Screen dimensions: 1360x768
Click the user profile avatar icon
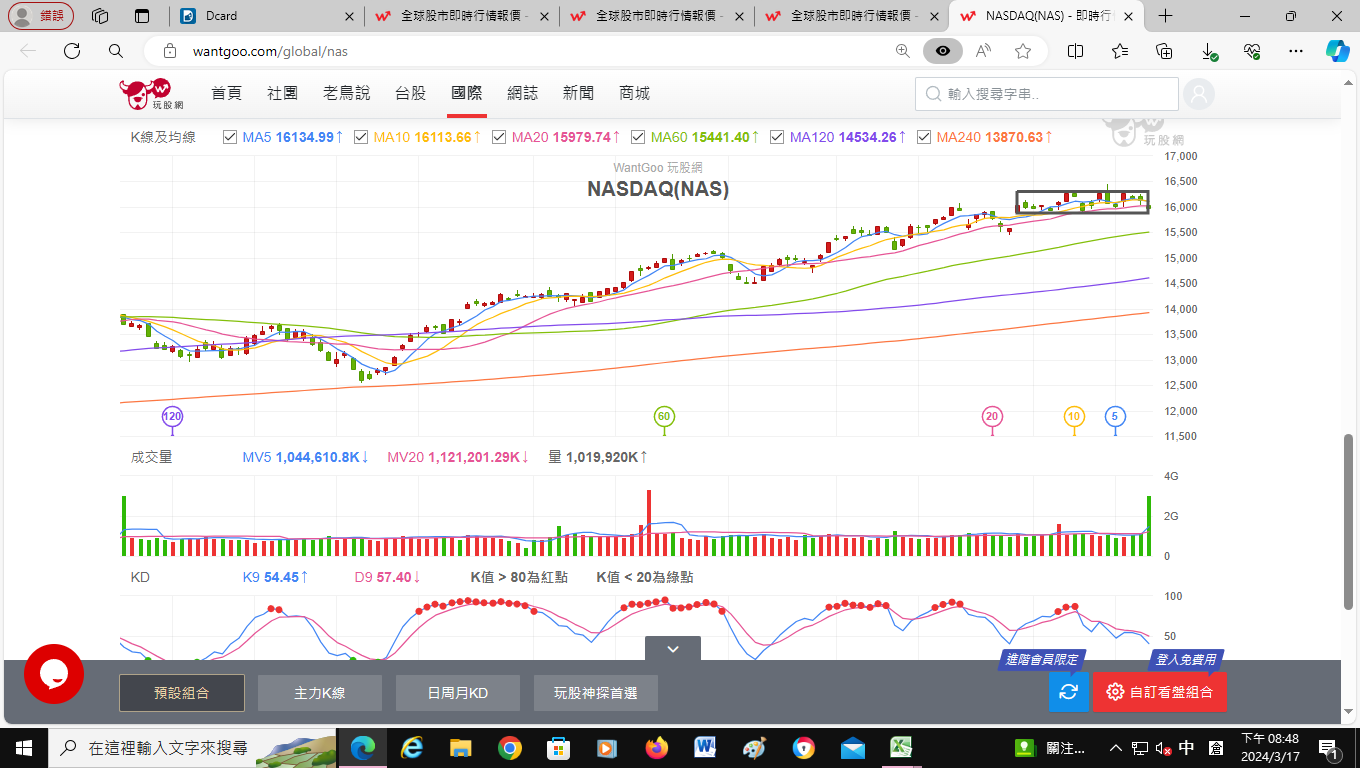pyautogui.click(x=1198, y=94)
